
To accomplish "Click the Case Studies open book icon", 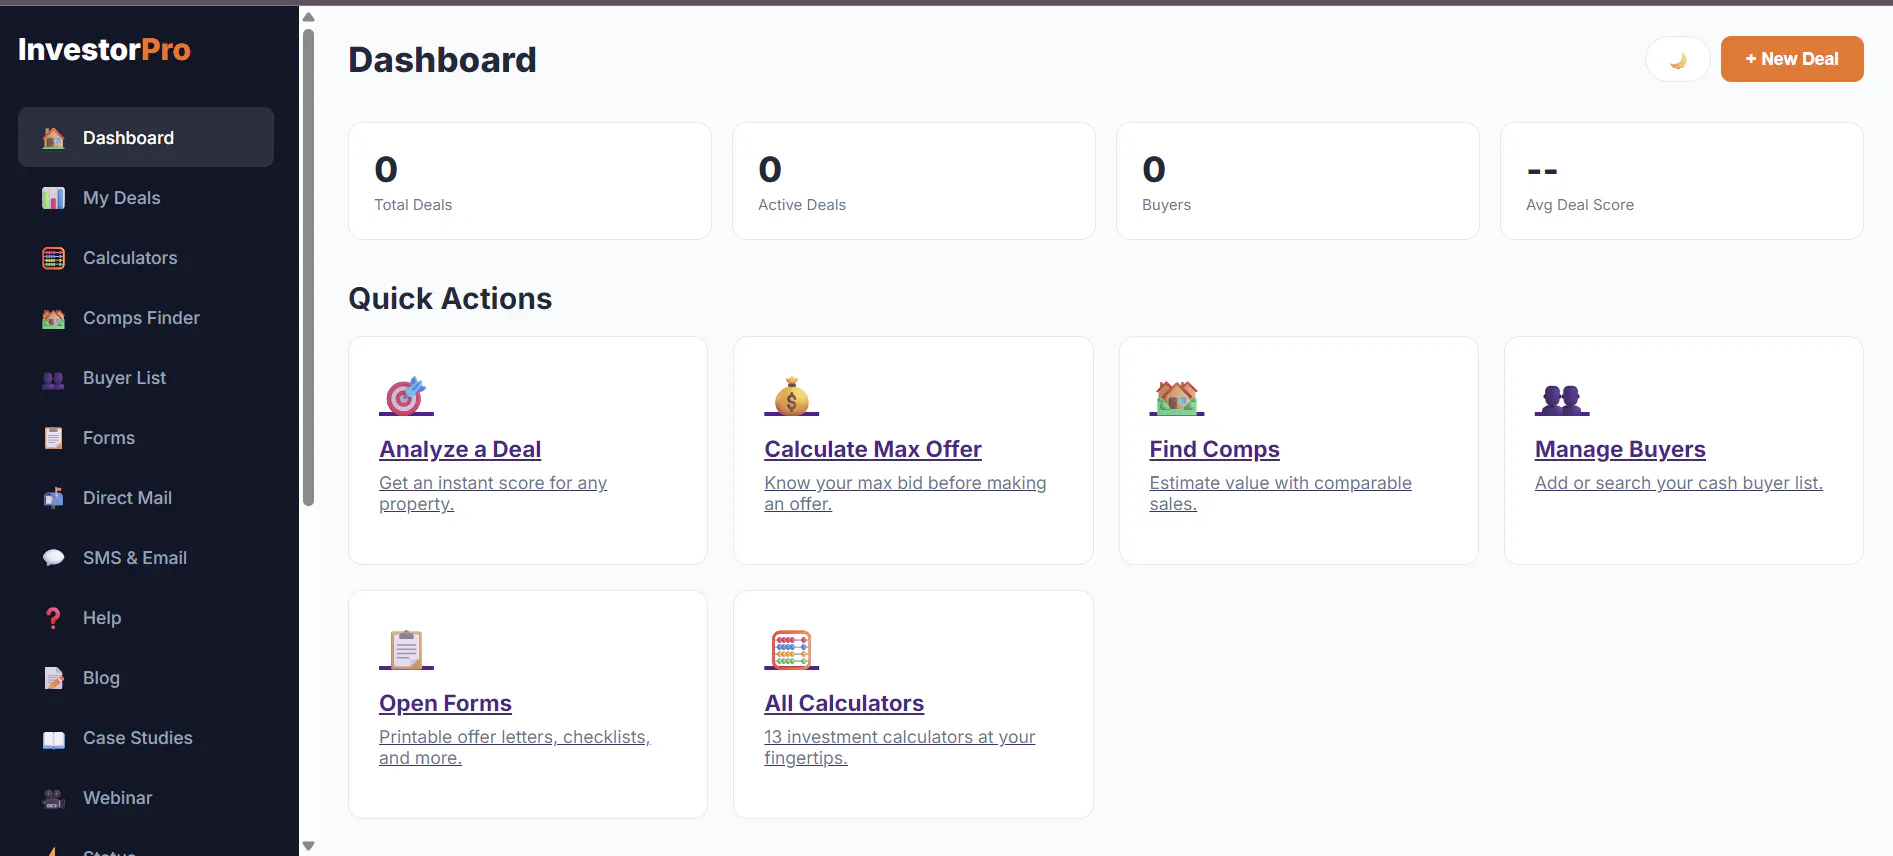I will point(54,739).
